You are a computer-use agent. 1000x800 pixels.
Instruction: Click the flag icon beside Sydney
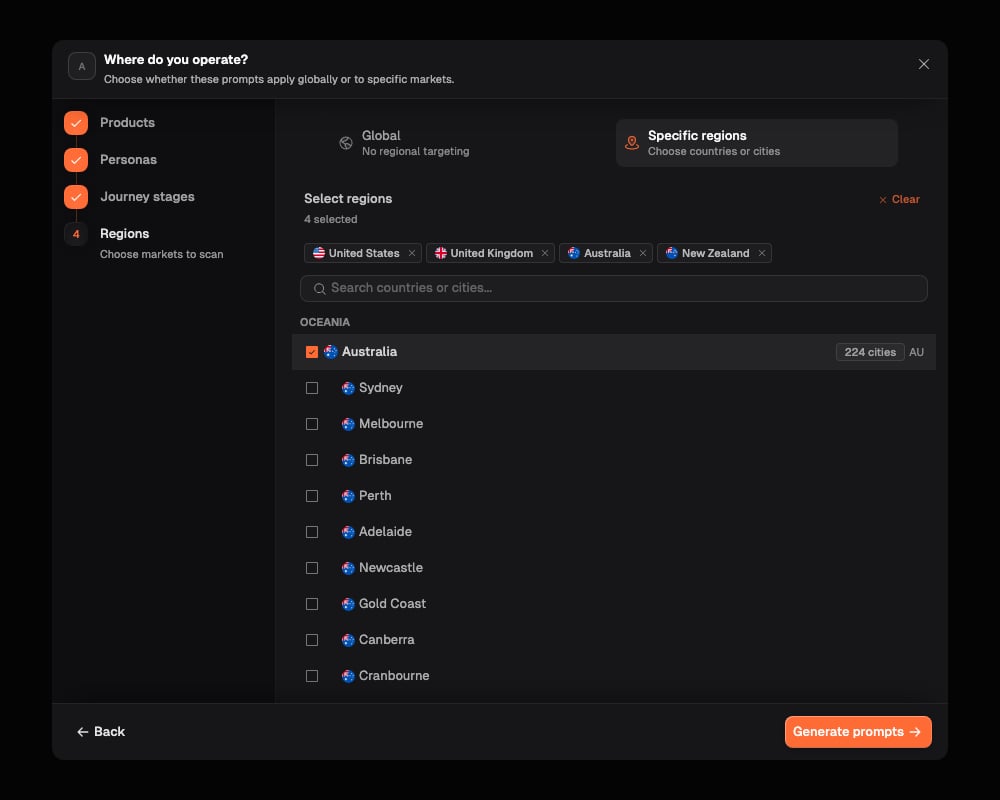348,388
